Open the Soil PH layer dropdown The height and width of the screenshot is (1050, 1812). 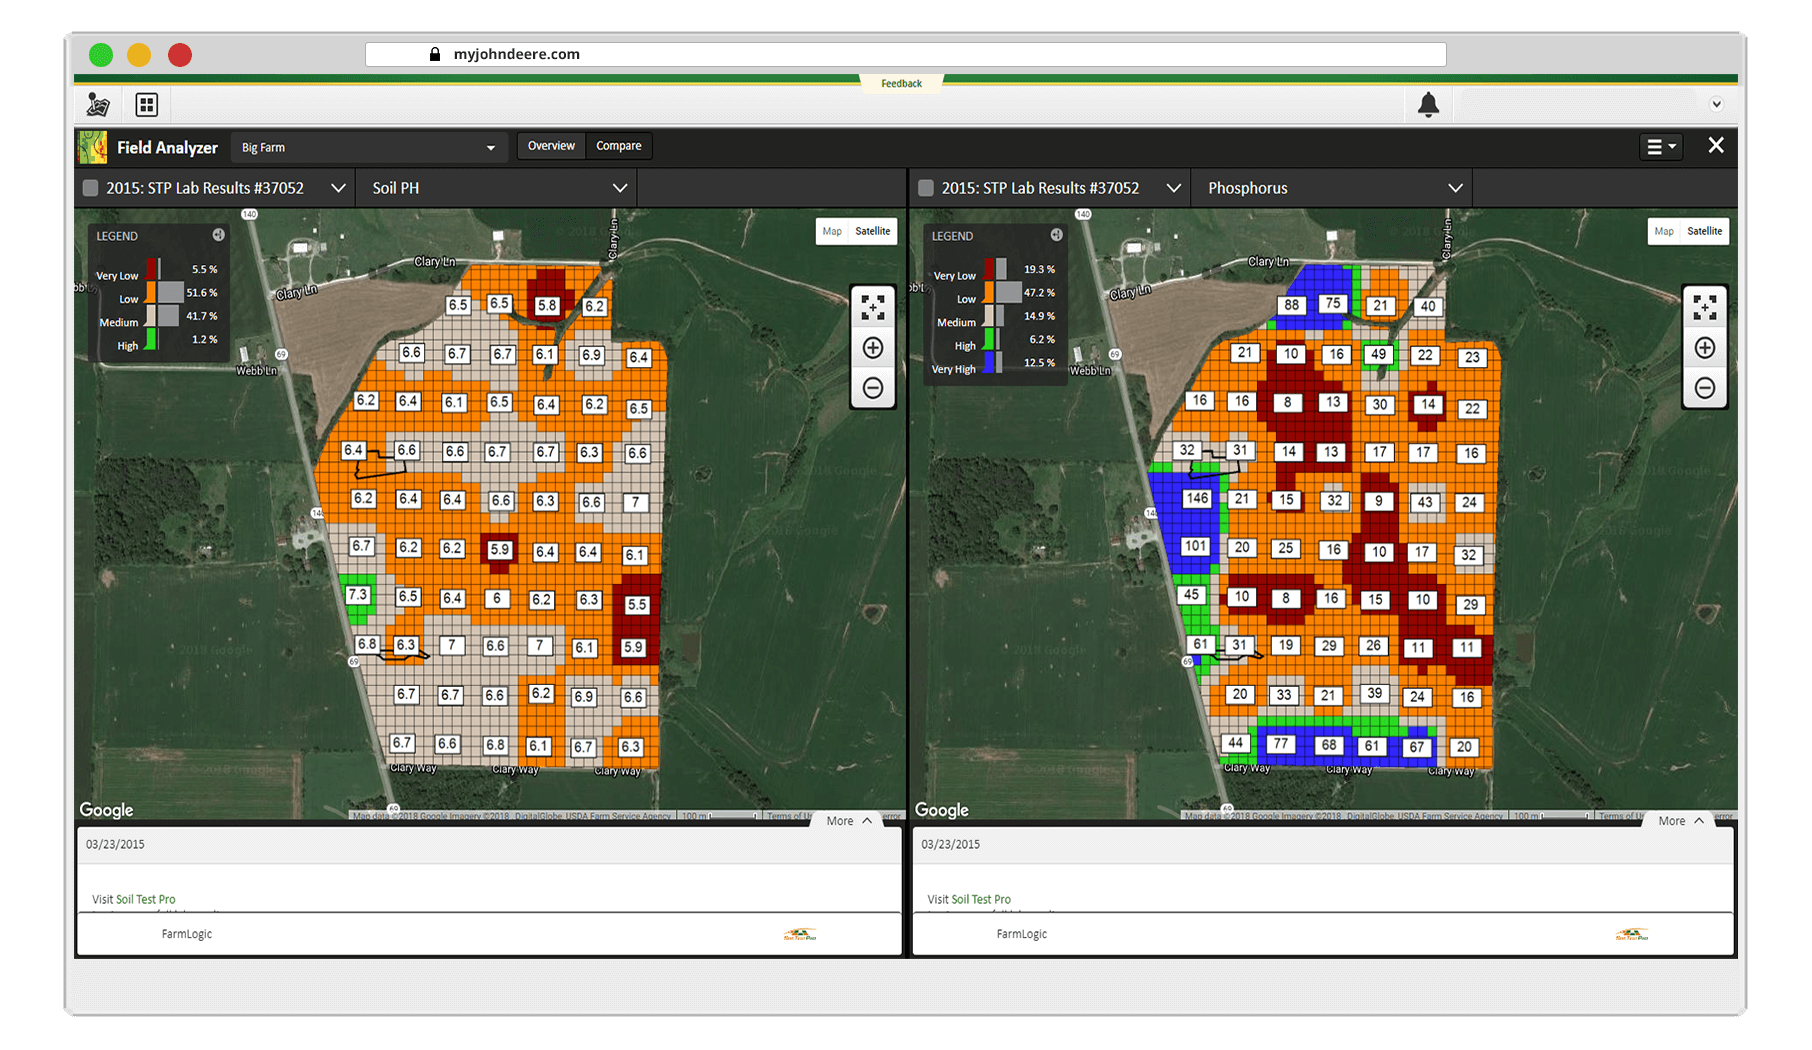496,187
